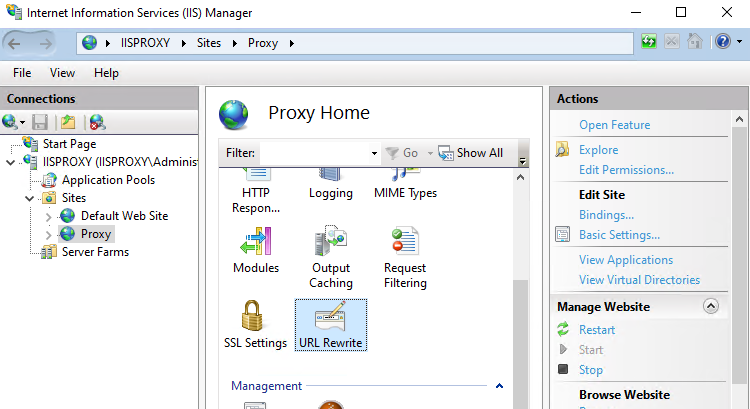Select the Proxy site in tree

(x=96, y=234)
